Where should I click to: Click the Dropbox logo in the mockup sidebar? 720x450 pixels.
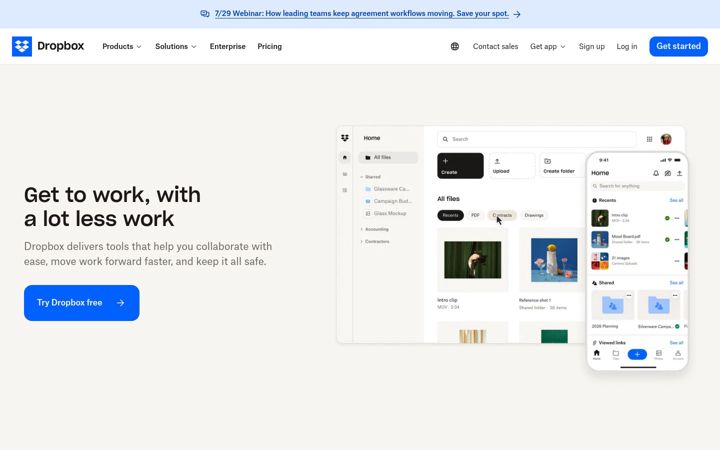pyautogui.click(x=345, y=138)
